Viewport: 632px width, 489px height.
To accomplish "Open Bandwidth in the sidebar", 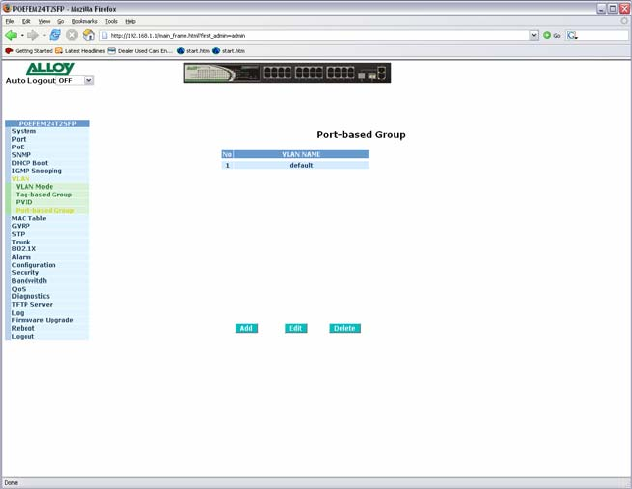I will coord(29,281).
